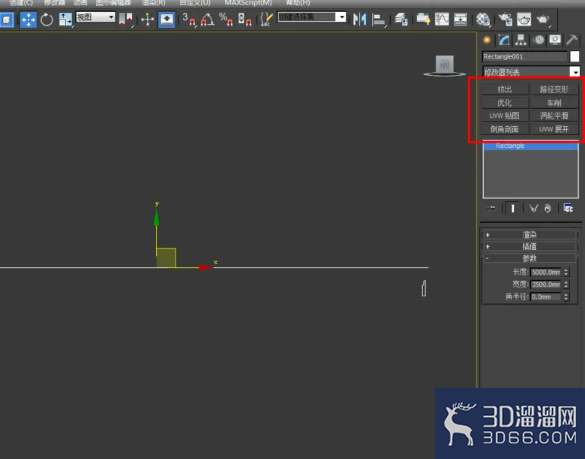Click the 宽度 spinner arrows

[x=566, y=285]
